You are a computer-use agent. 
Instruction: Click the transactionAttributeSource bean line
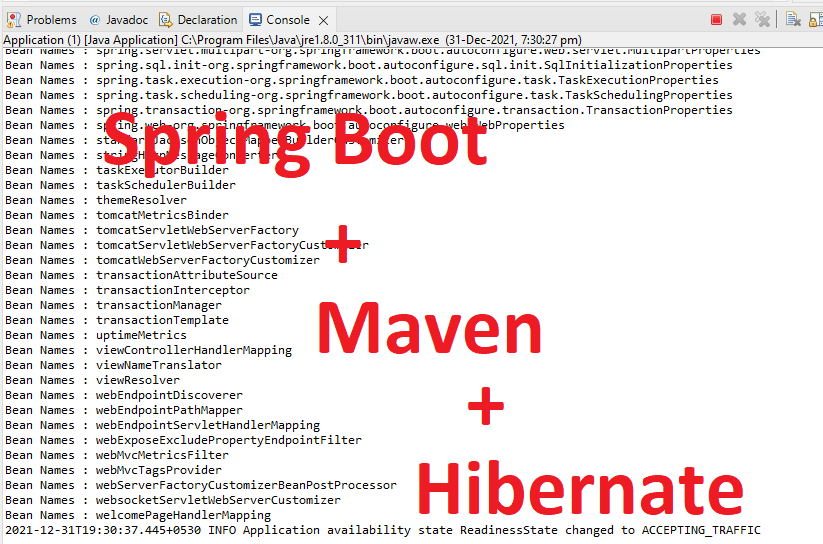142,275
